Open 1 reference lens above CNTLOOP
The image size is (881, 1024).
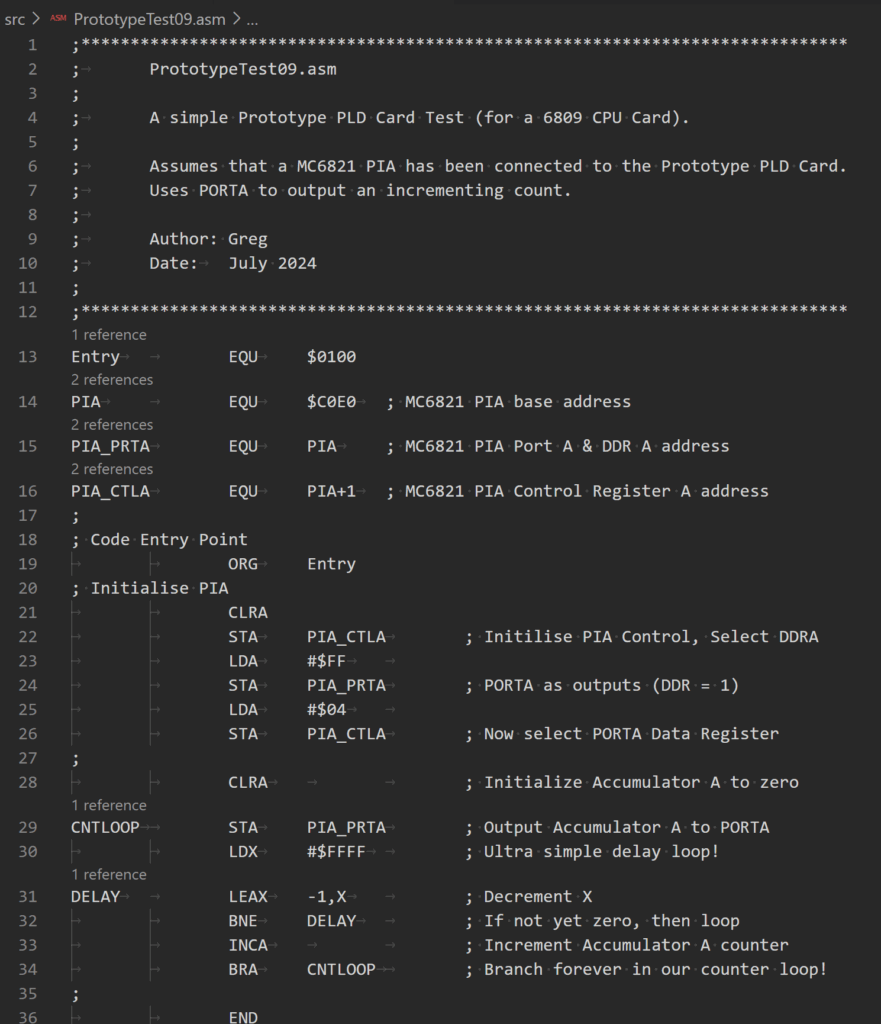[108, 806]
